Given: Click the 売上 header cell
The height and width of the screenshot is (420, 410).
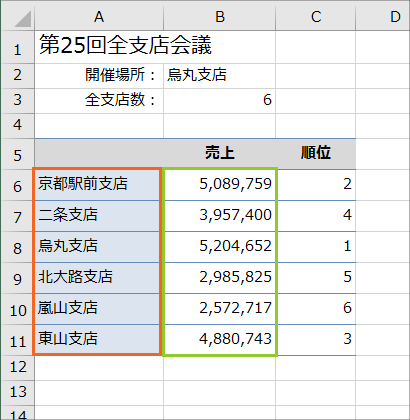Looking at the screenshot, I should click(220, 154).
